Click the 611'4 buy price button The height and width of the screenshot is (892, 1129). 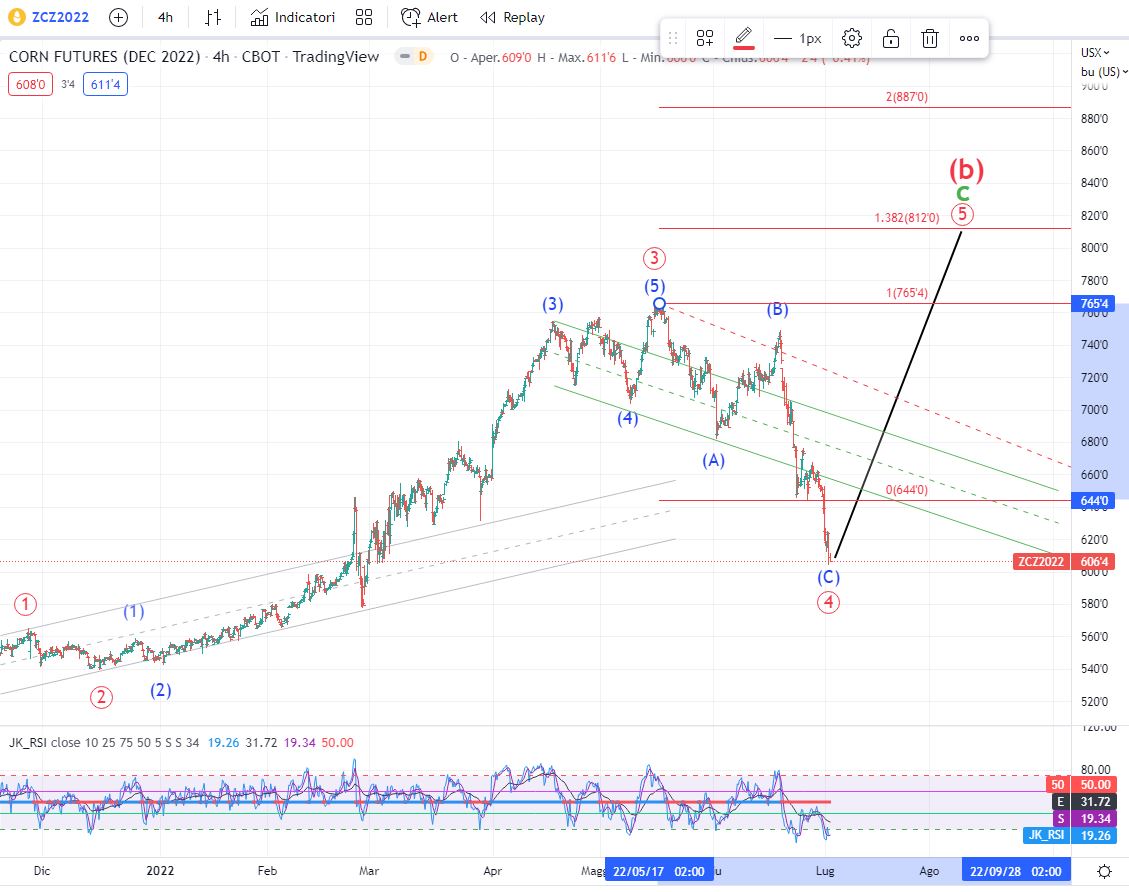pos(105,84)
